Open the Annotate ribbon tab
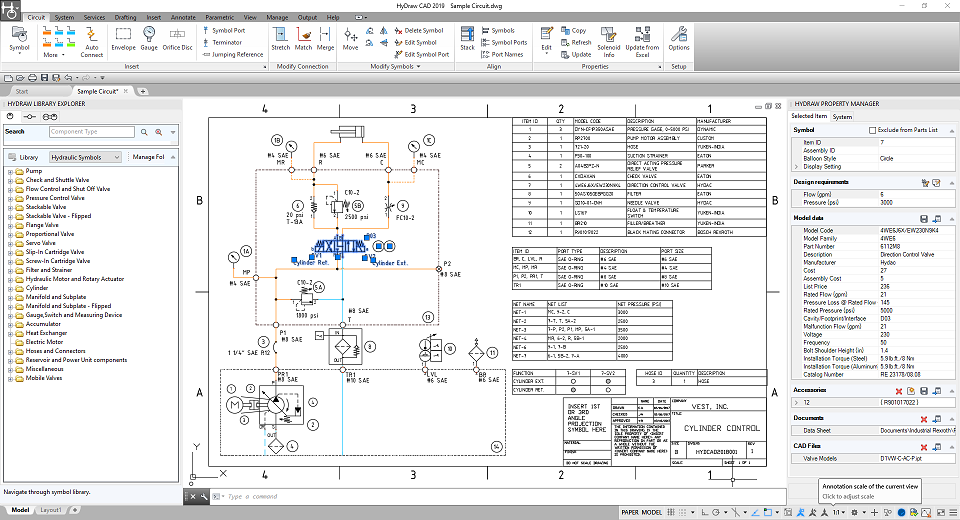This screenshot has width=960, height=520. (183, 17)
